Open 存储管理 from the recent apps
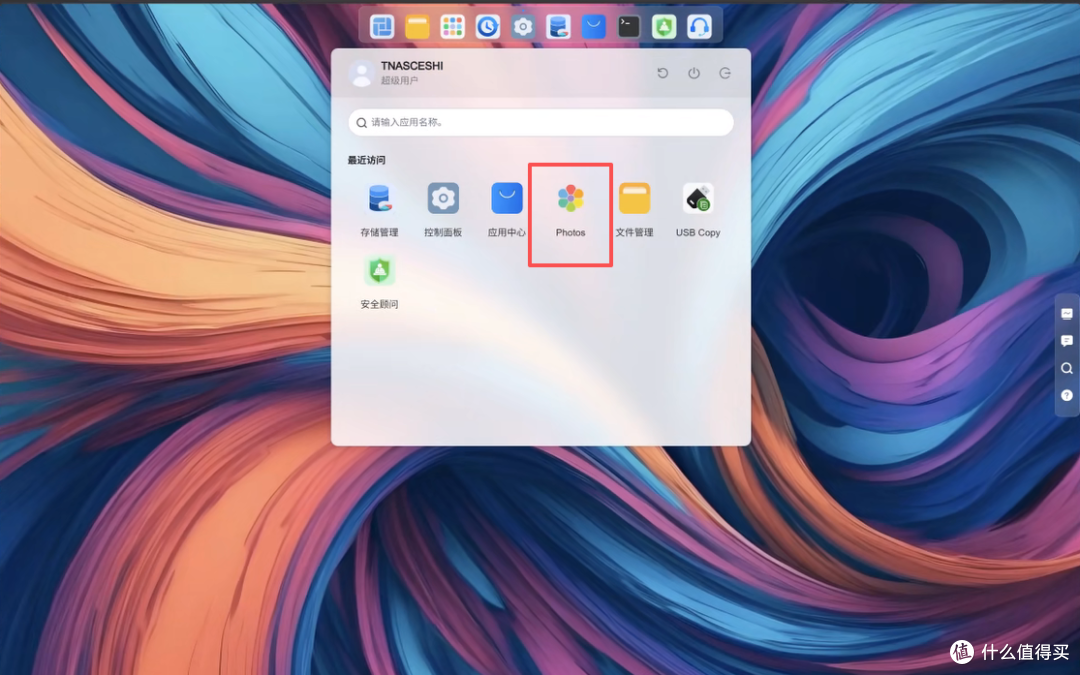 coord(380,211)
